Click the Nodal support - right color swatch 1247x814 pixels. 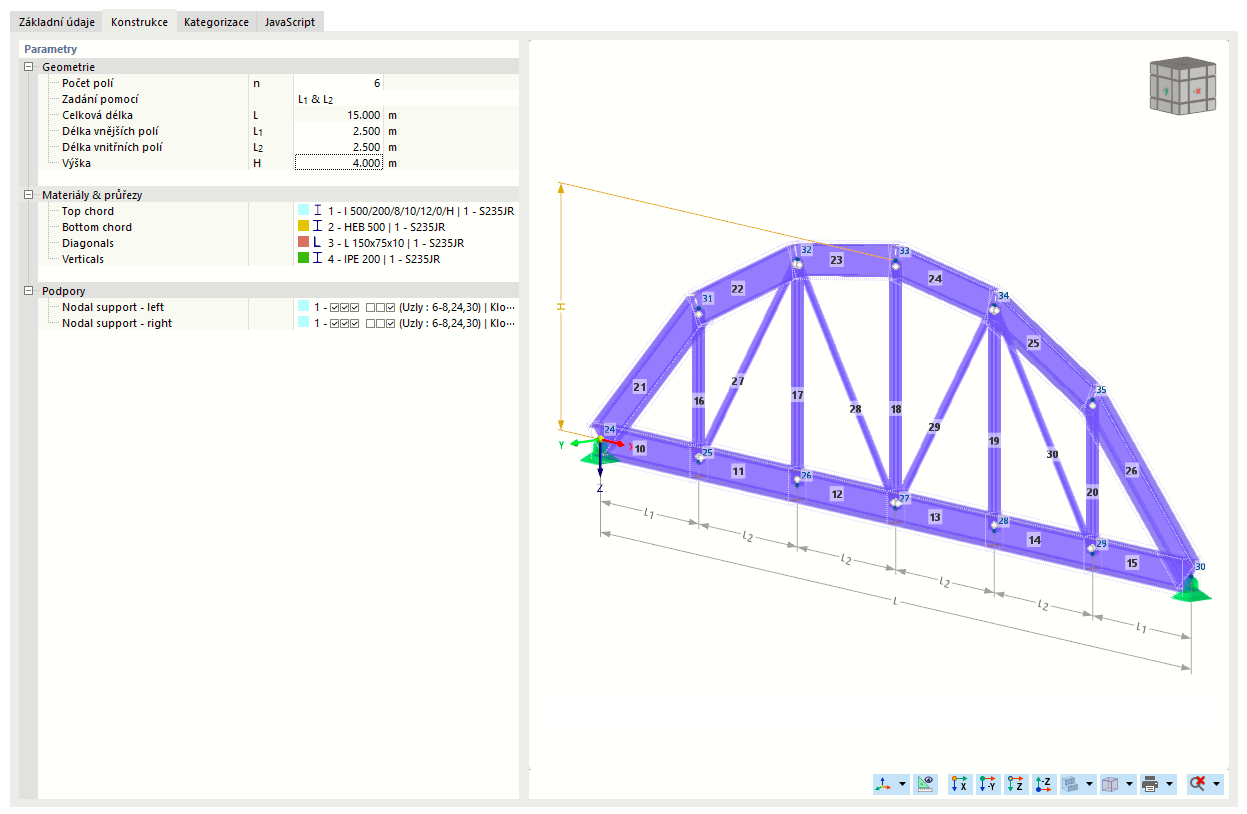coord(303,323)
